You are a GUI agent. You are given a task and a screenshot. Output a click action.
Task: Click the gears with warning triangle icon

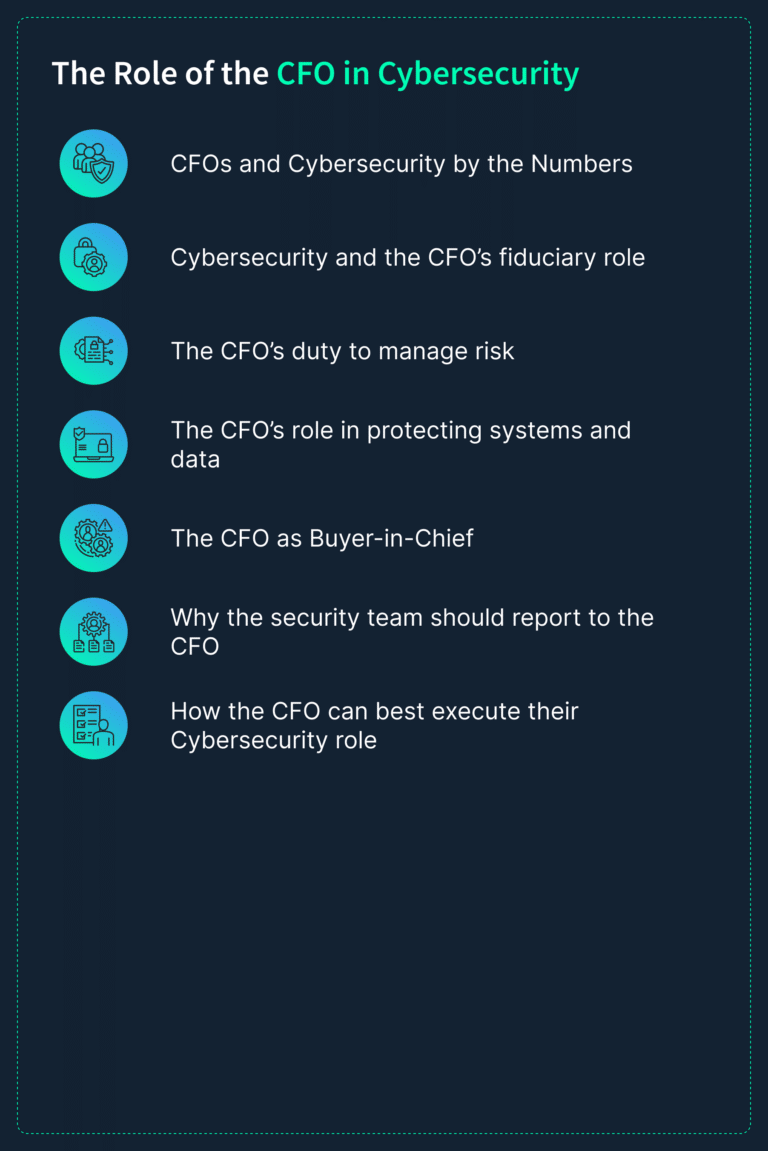tap(93, 538)
